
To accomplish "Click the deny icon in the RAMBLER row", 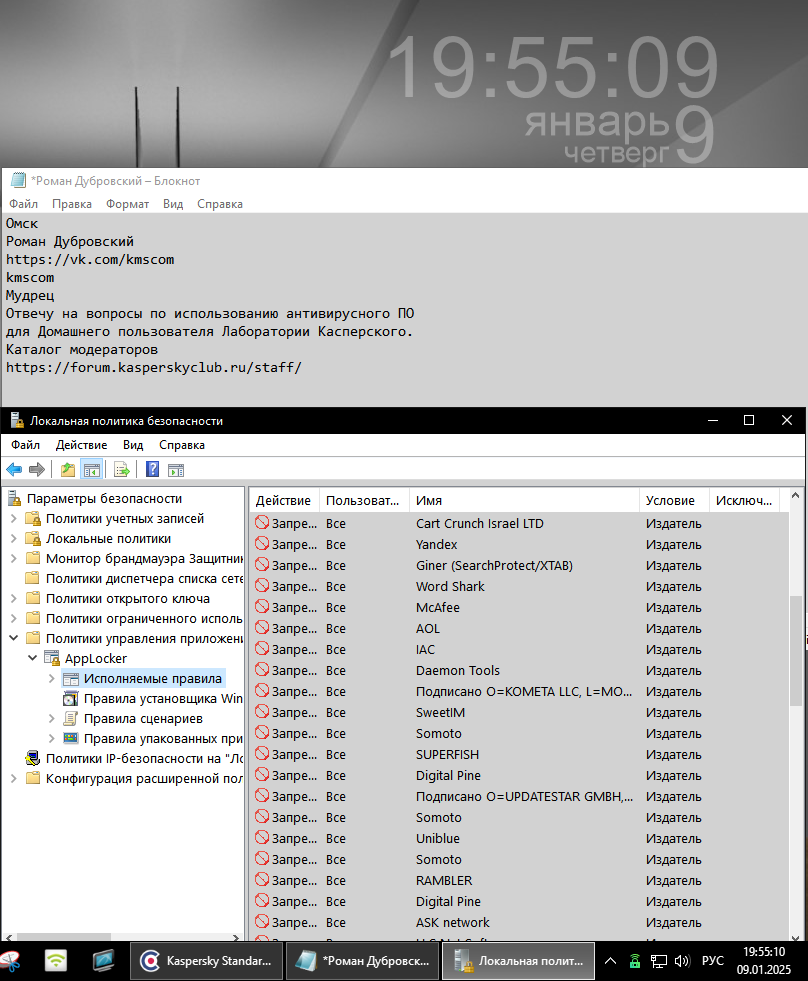I will pos(262,880).
